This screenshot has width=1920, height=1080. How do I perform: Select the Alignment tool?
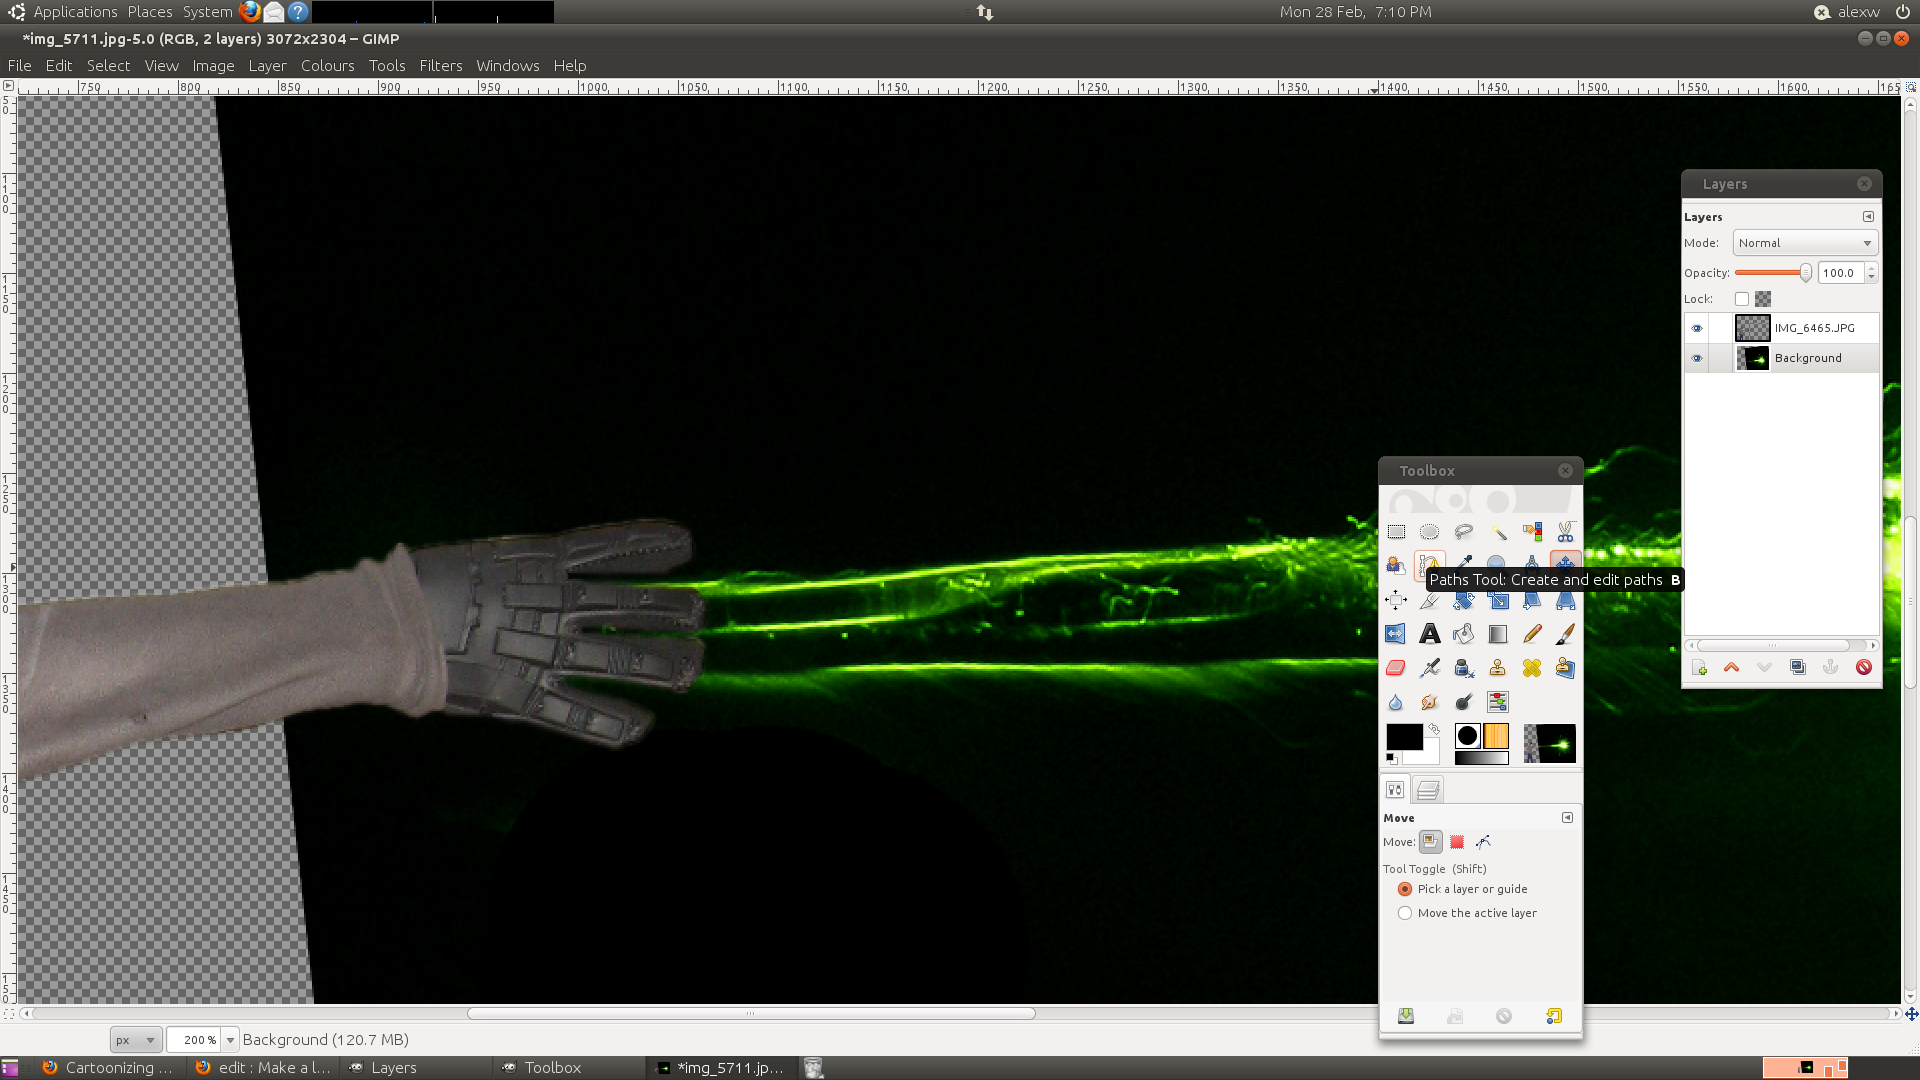pyautogui.click(x=1396, y=600)
